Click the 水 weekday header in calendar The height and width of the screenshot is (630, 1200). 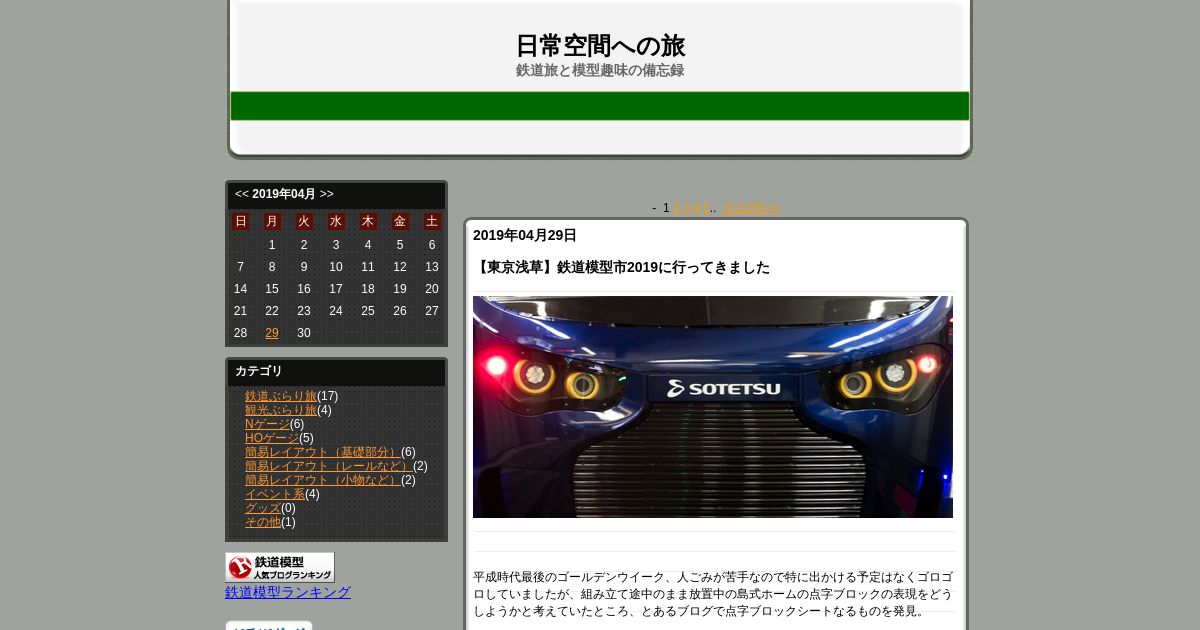[336, 221]
